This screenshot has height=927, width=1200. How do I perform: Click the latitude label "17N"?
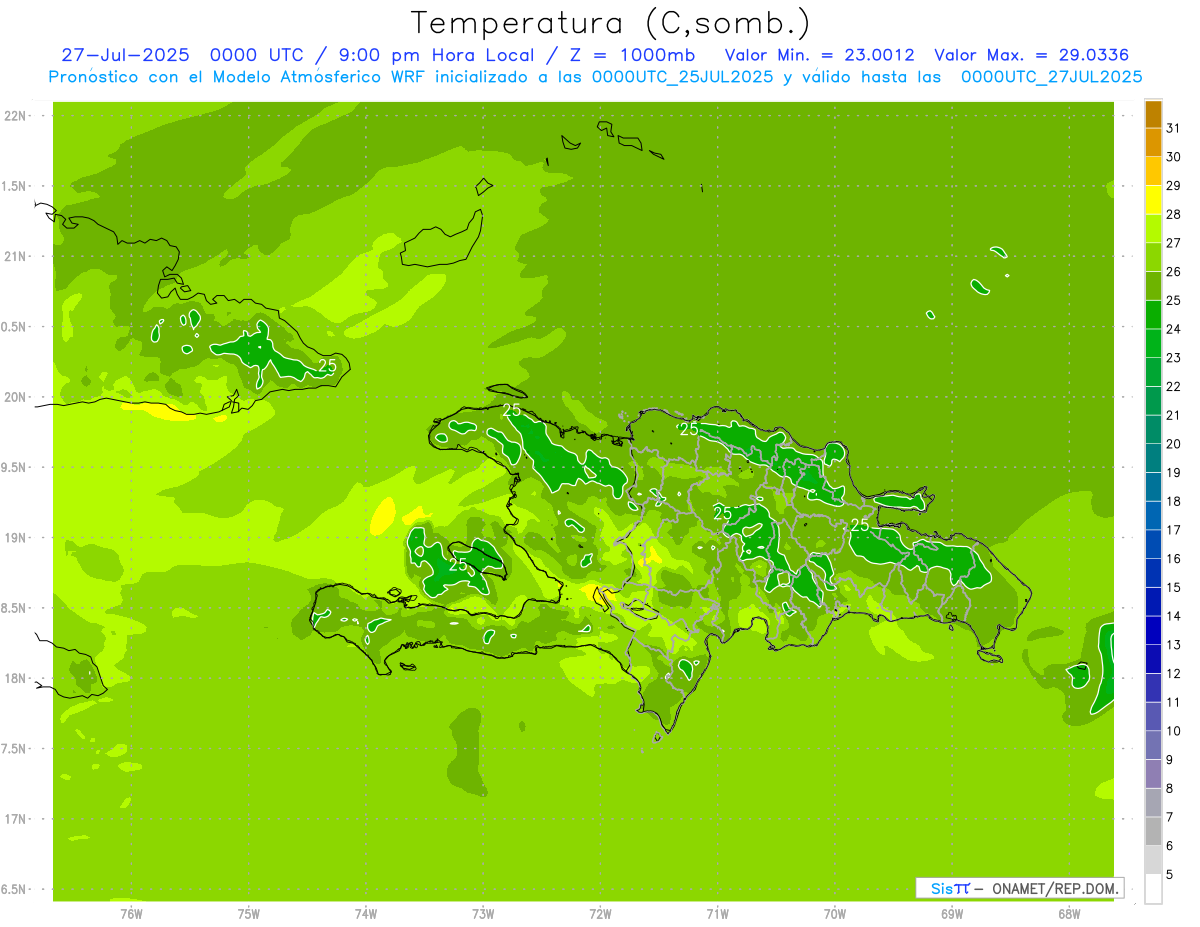pos(15,819)
